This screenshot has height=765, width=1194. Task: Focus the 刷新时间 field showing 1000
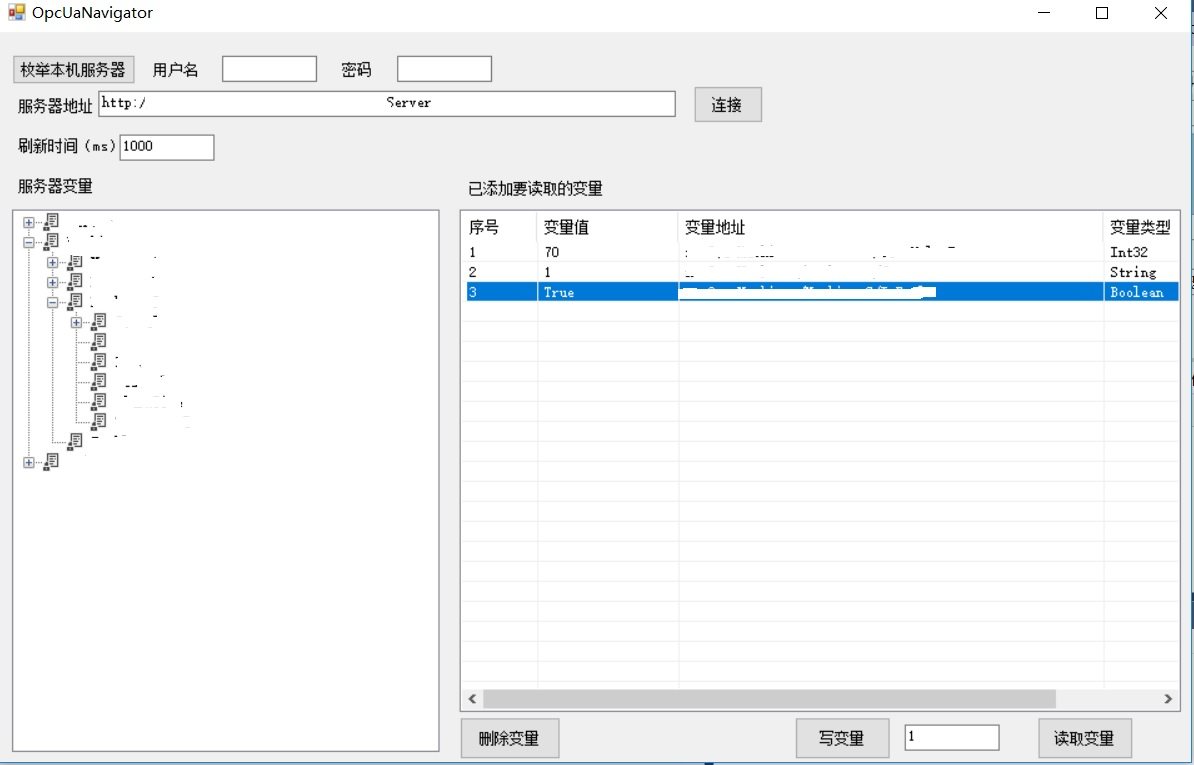(167, 147)
